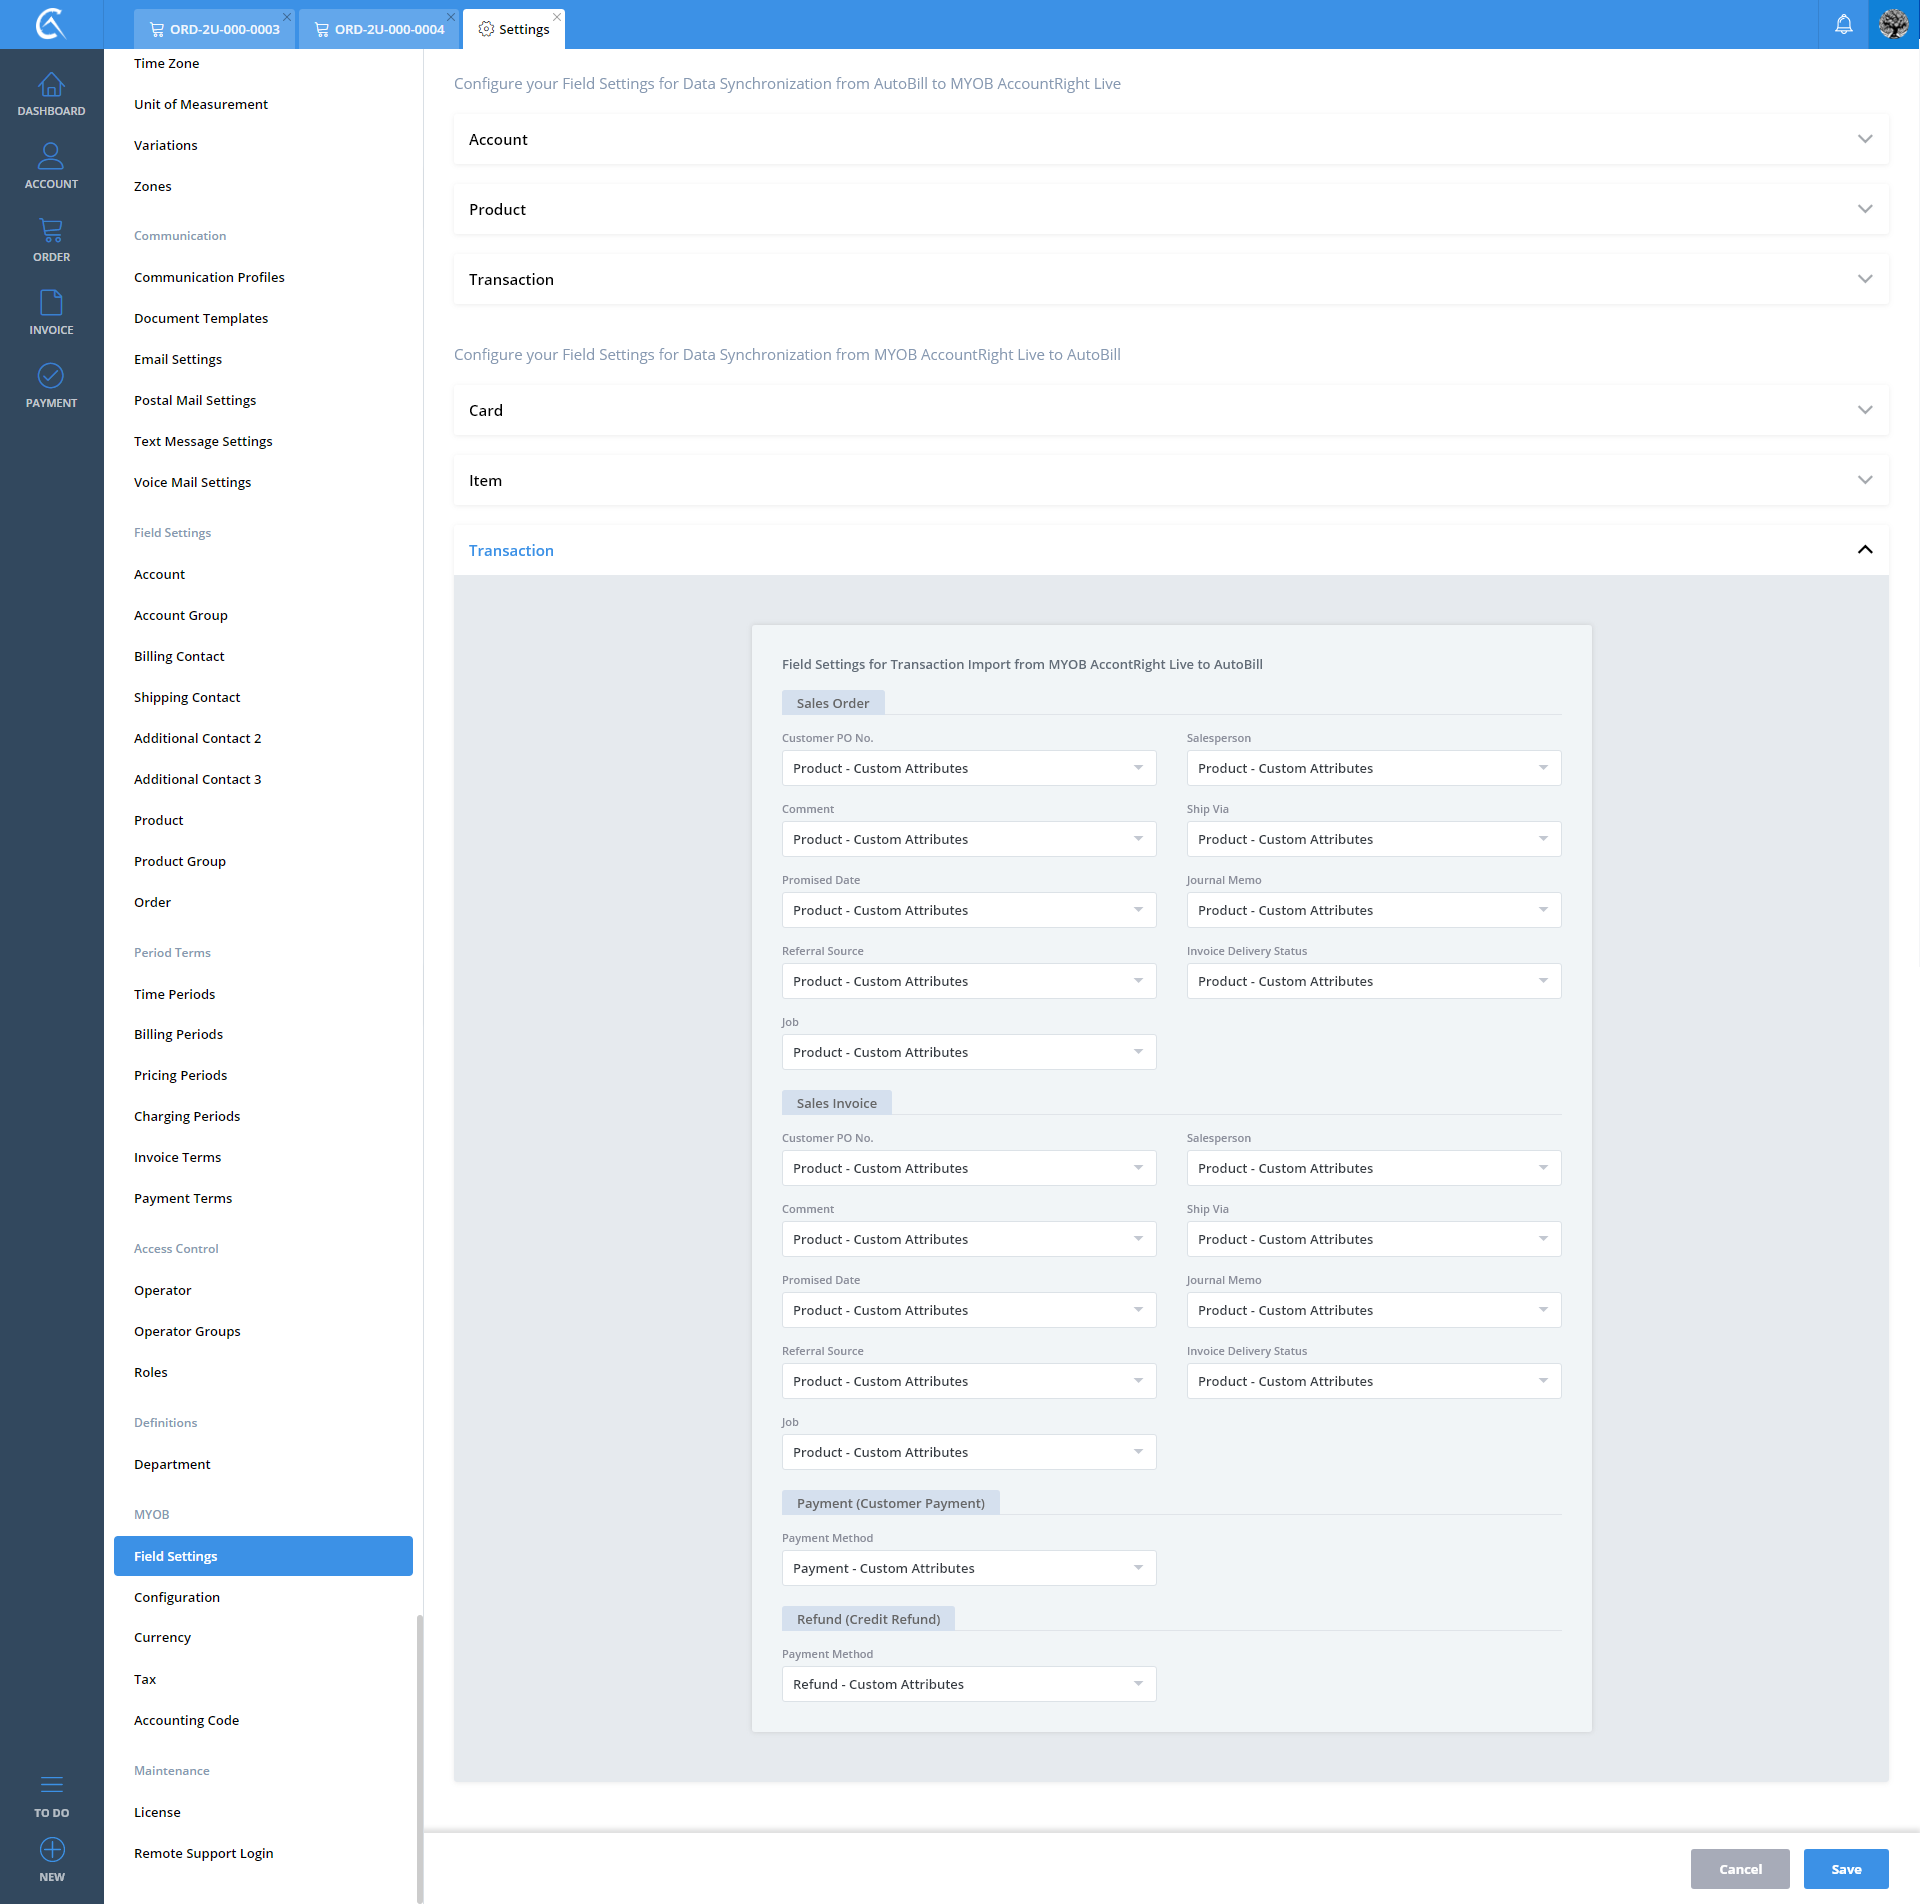1920x1904 pixels.
Task: Open the notifications bell
Action: (1843, 24)
